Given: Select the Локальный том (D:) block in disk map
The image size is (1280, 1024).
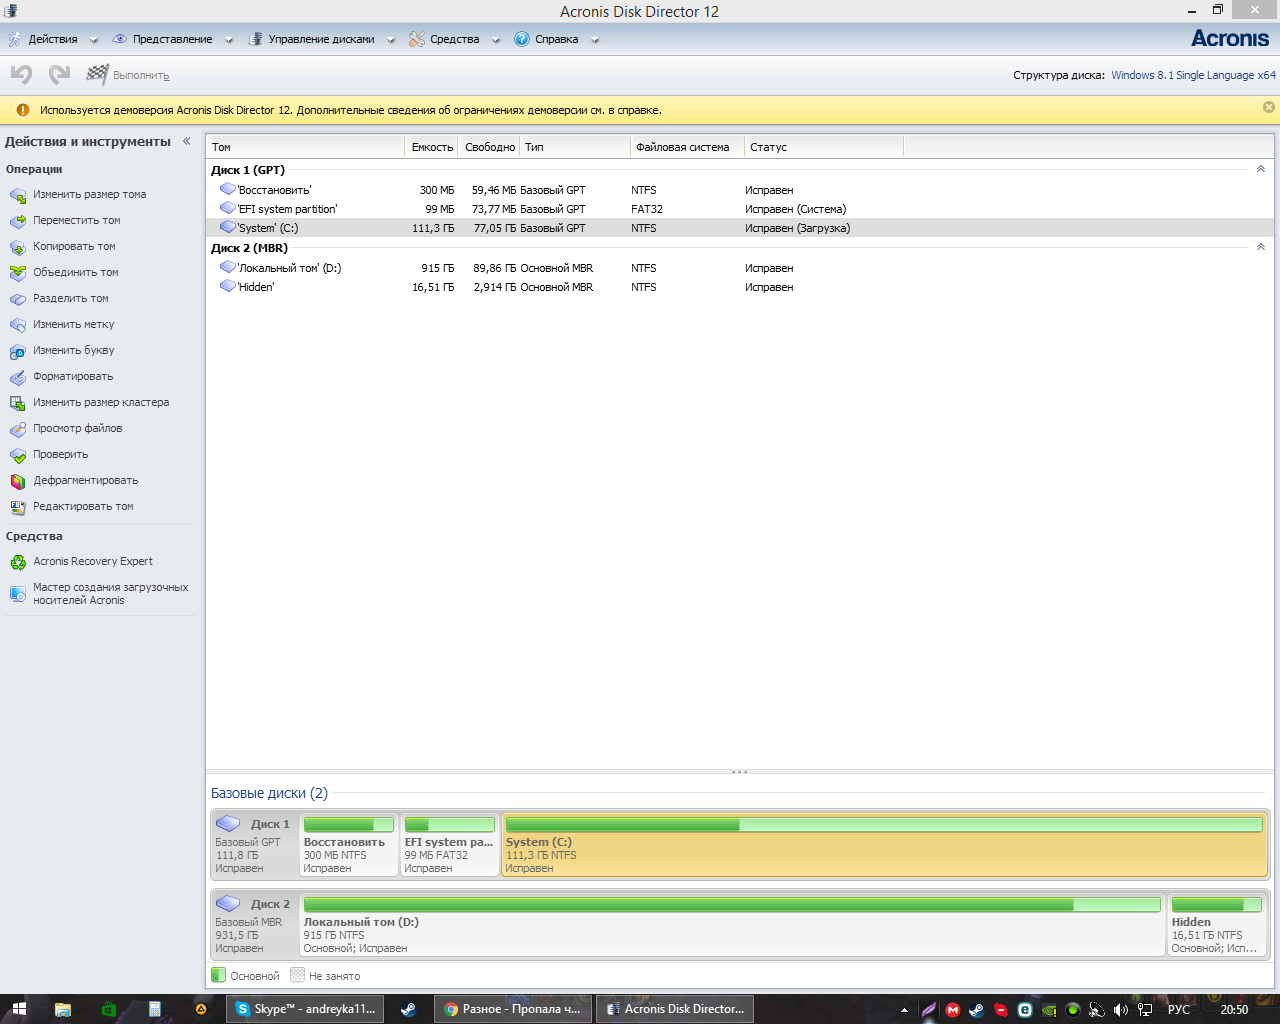Looking at the screenshot, I should click(x=733, y=925).
